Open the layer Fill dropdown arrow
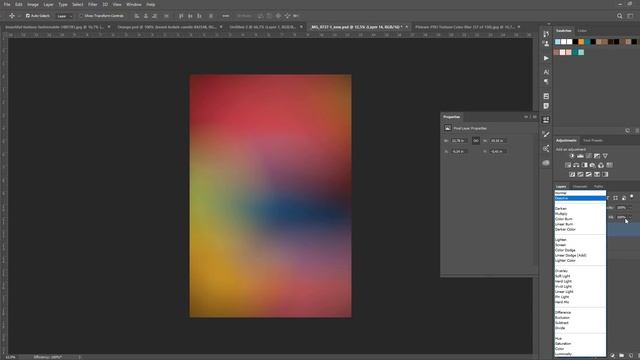This screenshot has height=360, width=640. 630,217
